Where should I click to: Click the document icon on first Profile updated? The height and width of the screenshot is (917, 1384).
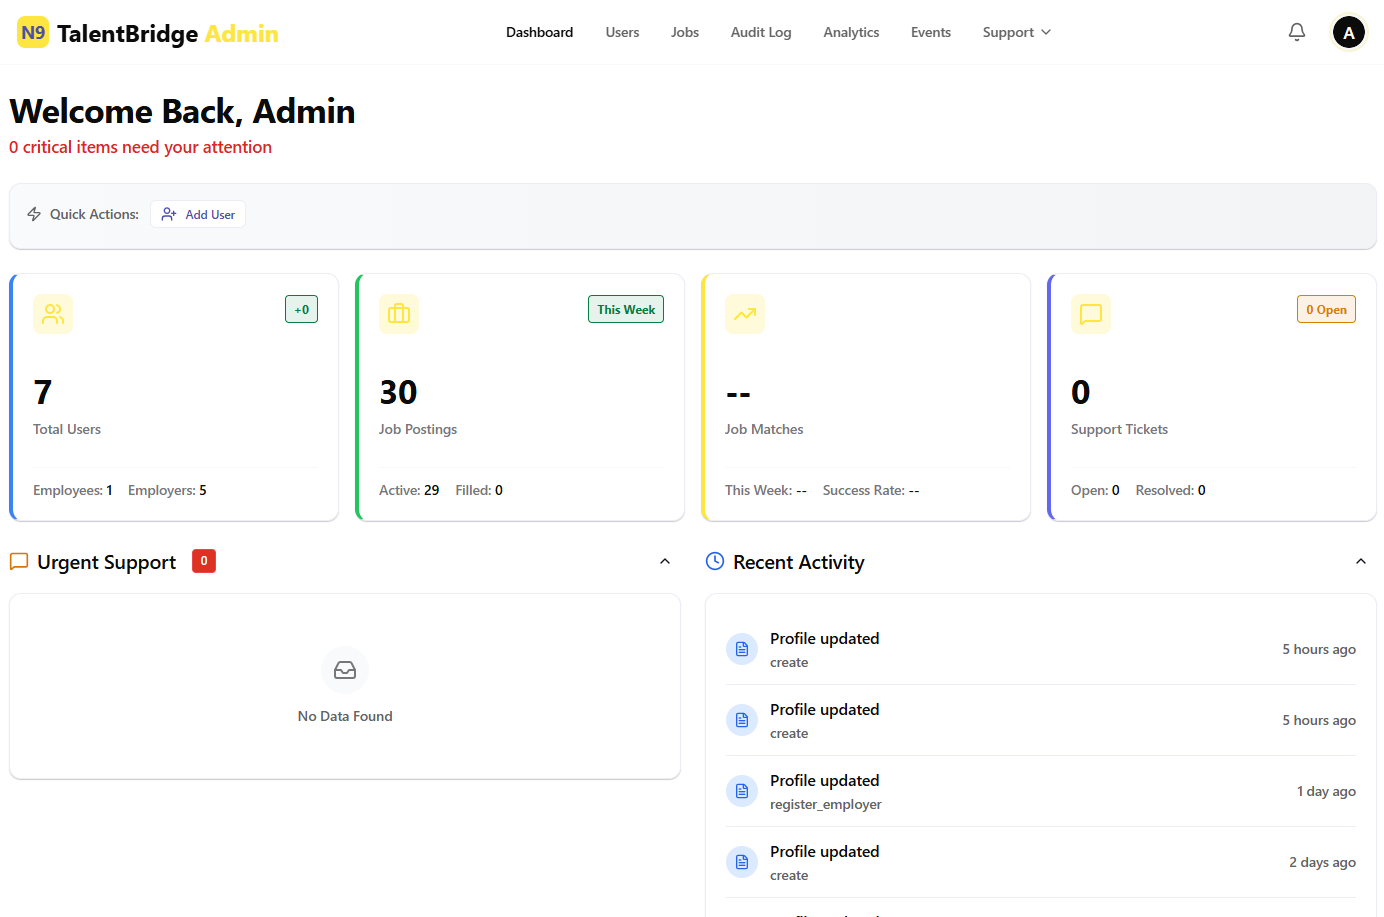click(x=742, y=649)
